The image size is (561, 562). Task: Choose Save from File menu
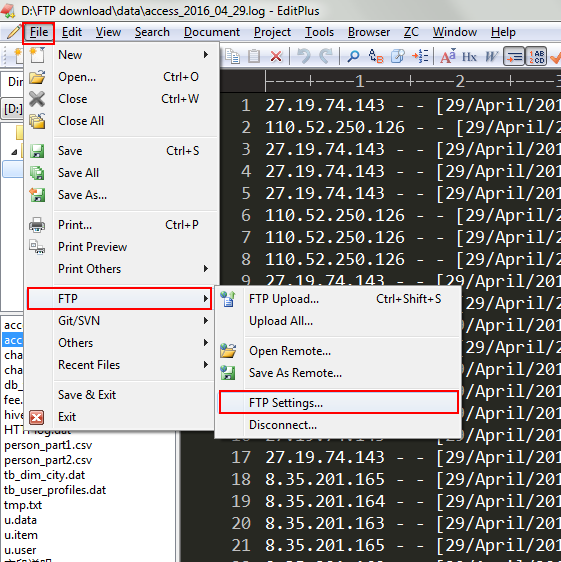pyautogui.click(x=122, y=151)
